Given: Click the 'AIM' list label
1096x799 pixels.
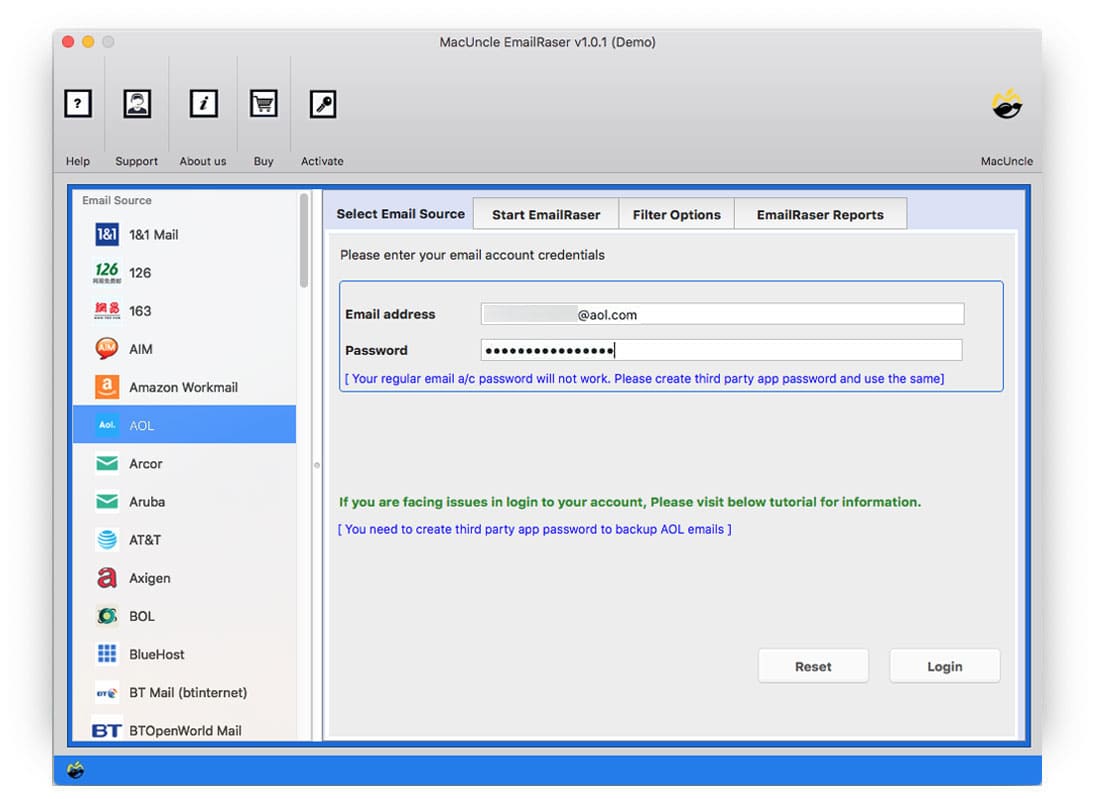Looking at the screenshot, I should [x=140, y=349].
